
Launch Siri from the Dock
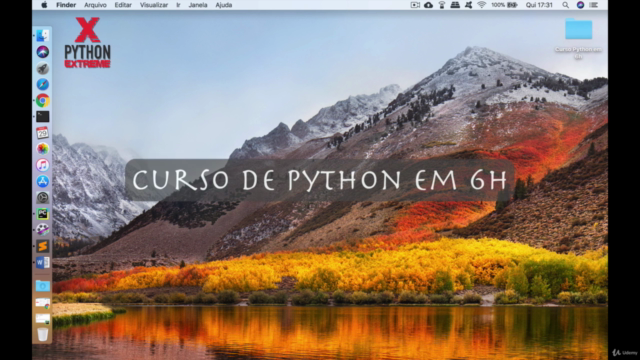42,52
